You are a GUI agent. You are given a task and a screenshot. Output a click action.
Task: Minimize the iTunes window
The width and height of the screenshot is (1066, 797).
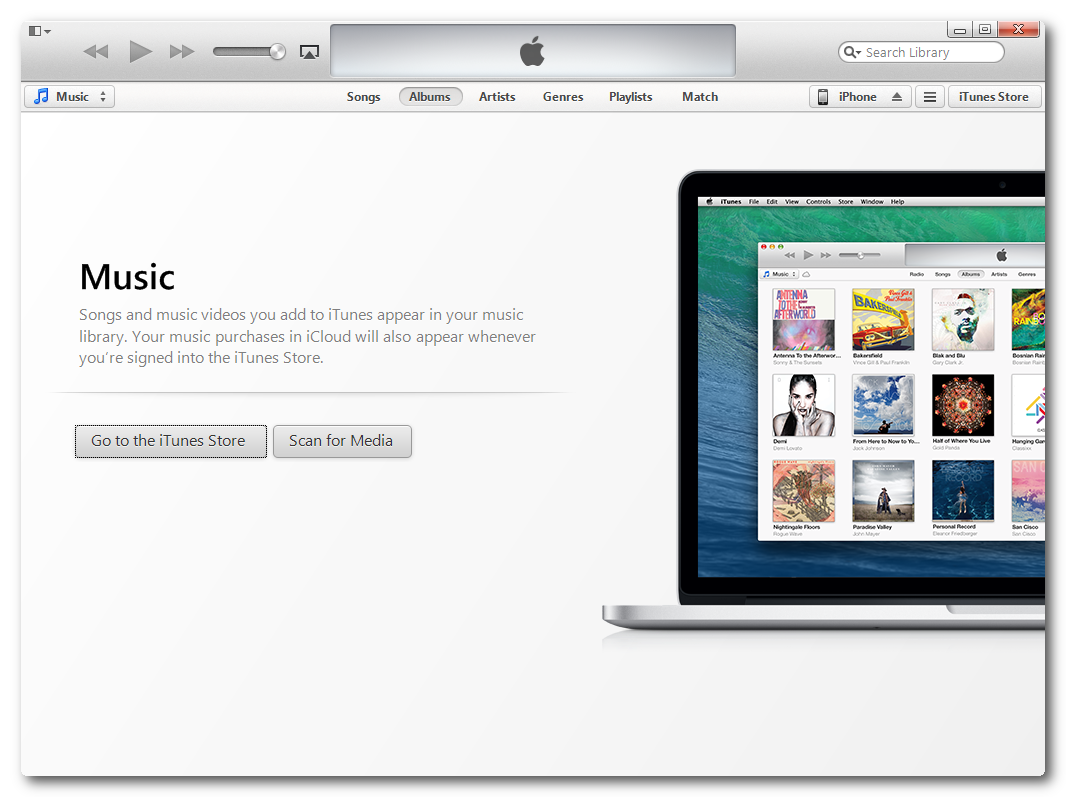pyautogui.click(x=959, y=29)
